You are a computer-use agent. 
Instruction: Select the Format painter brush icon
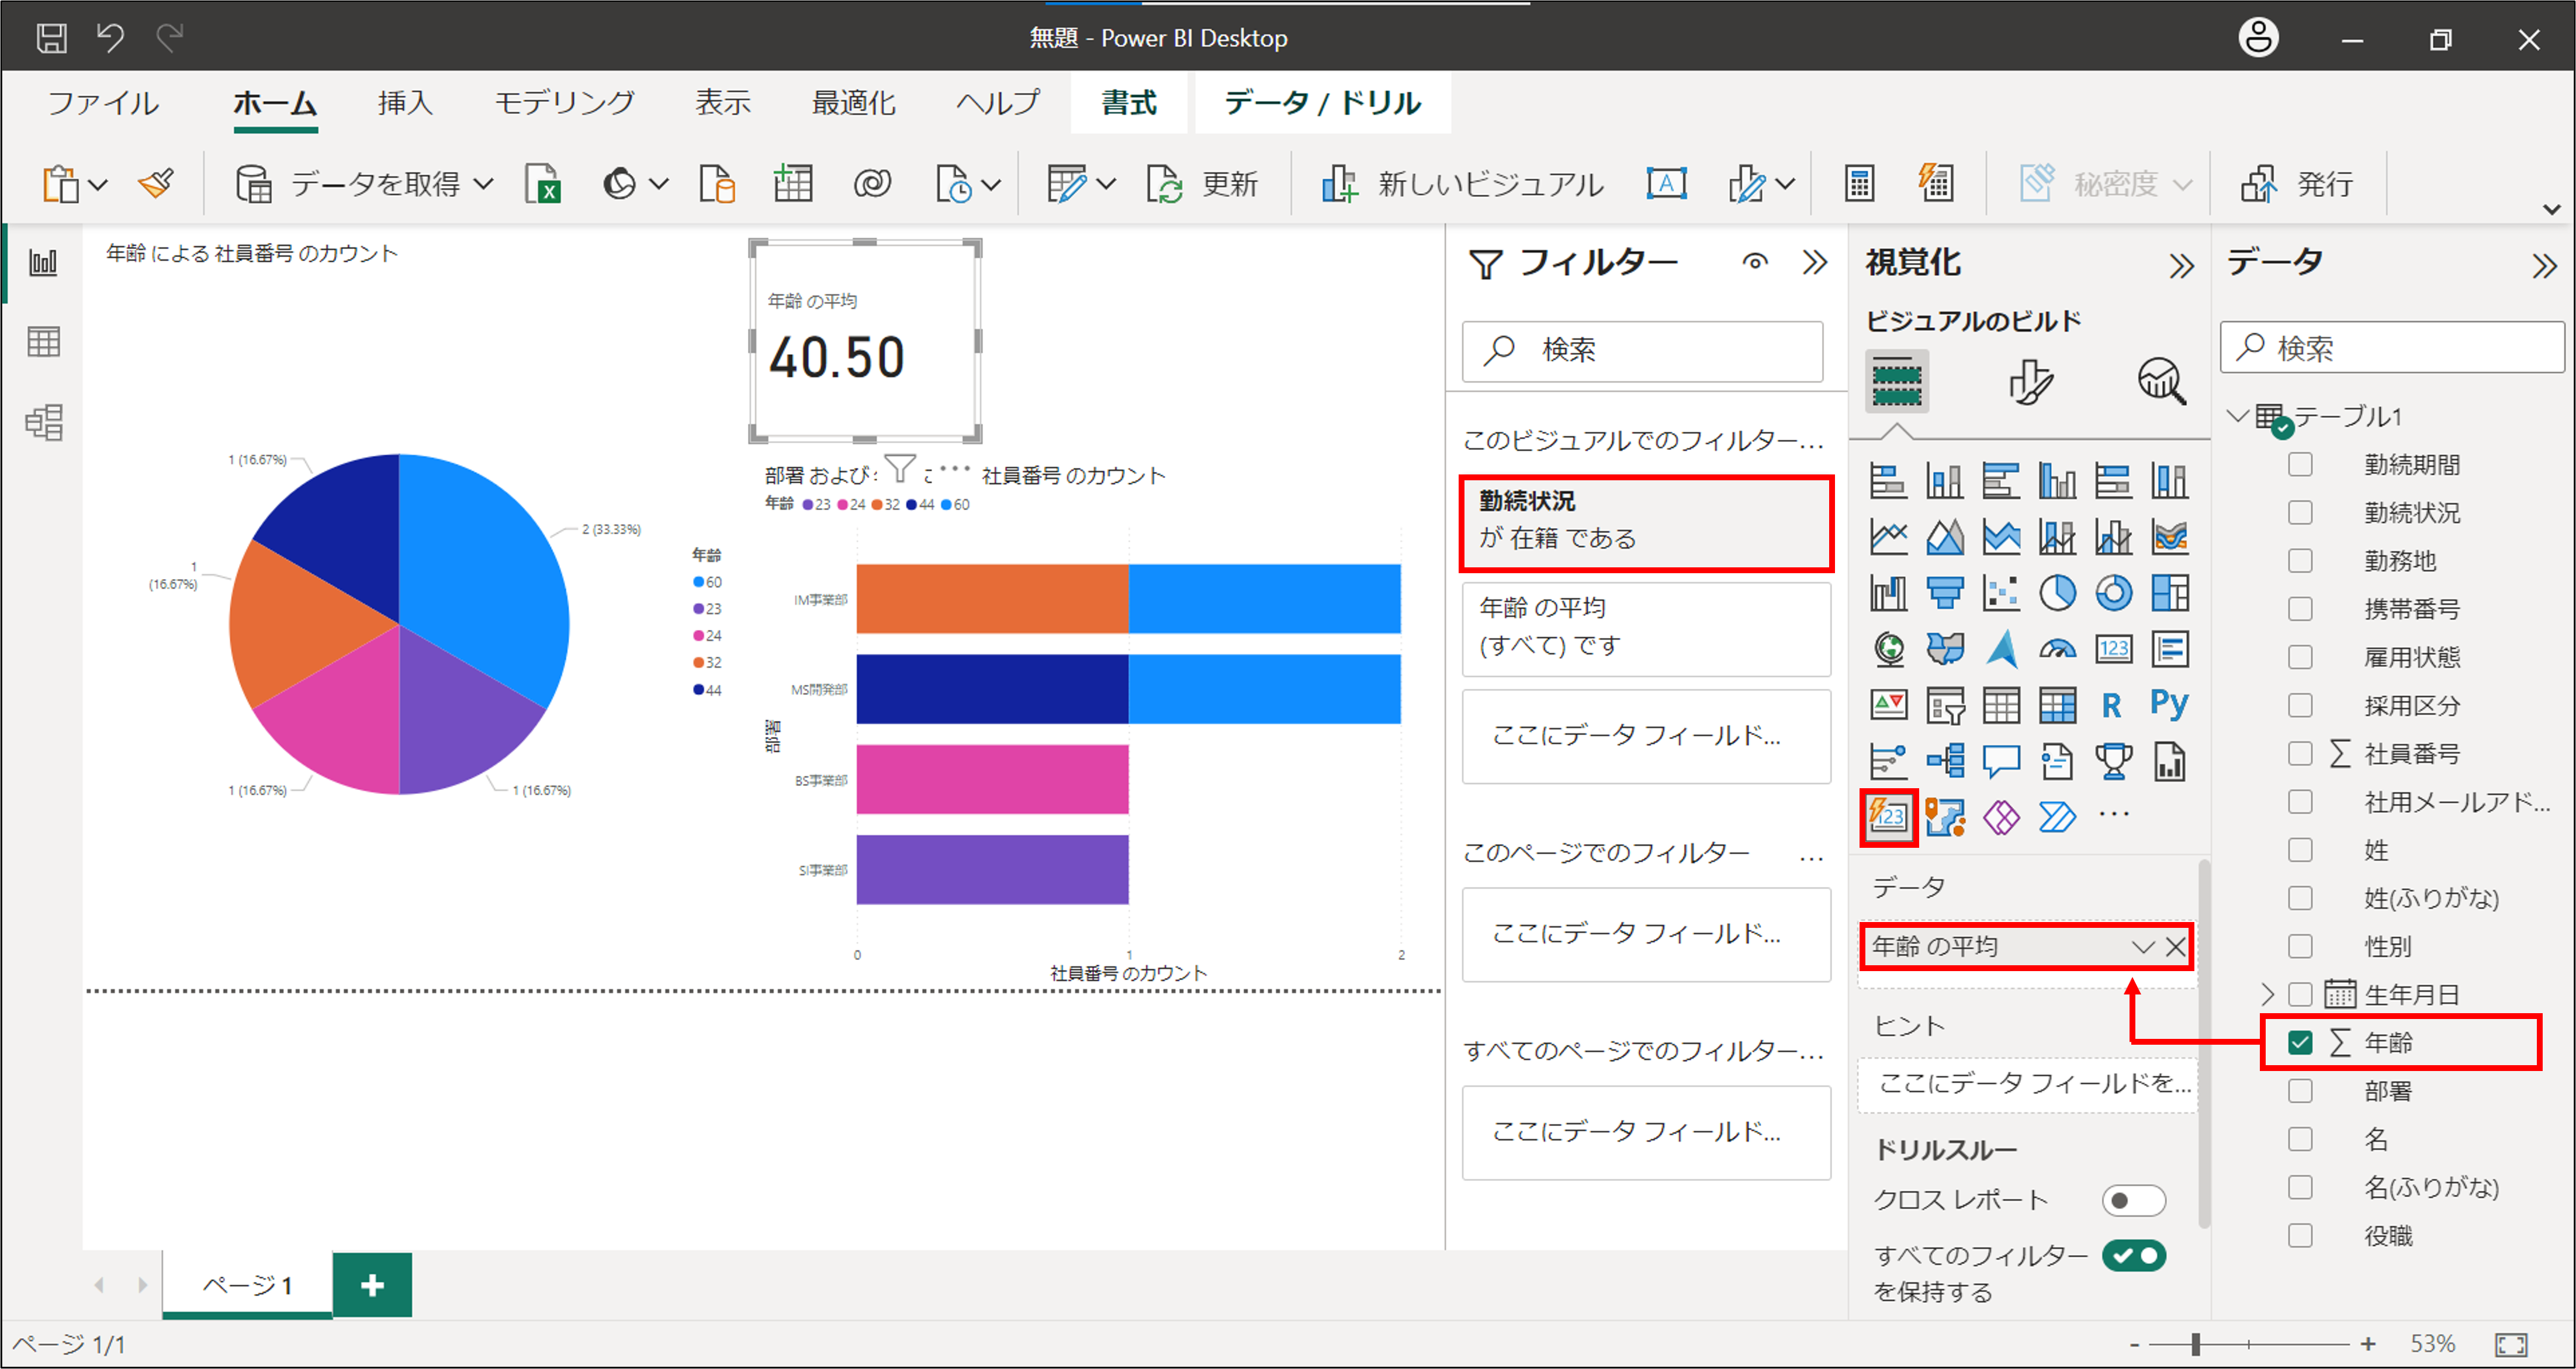tap(157, 184)
